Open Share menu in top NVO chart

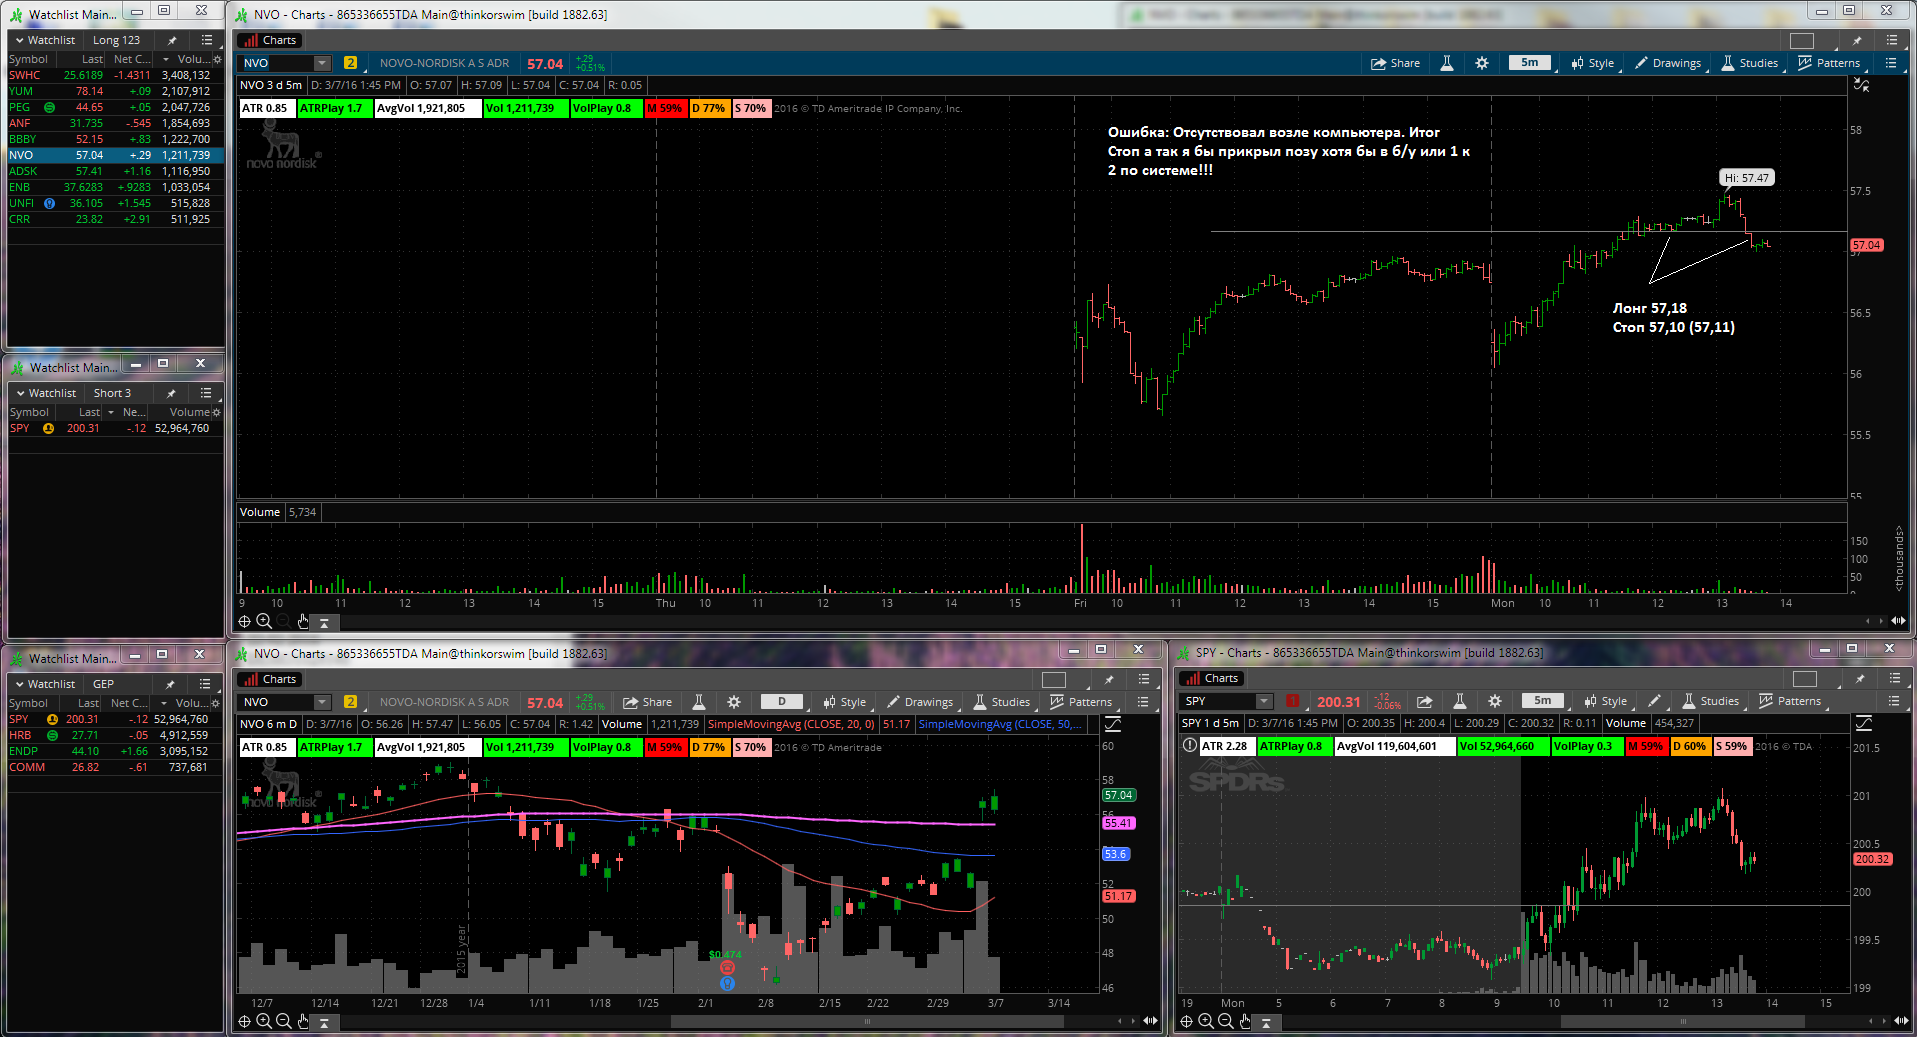point(1395,63)
